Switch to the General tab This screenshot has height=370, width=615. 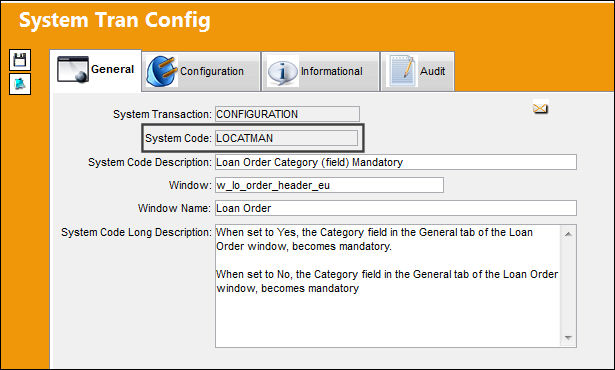pyautogui.click(x=96, y=70)
